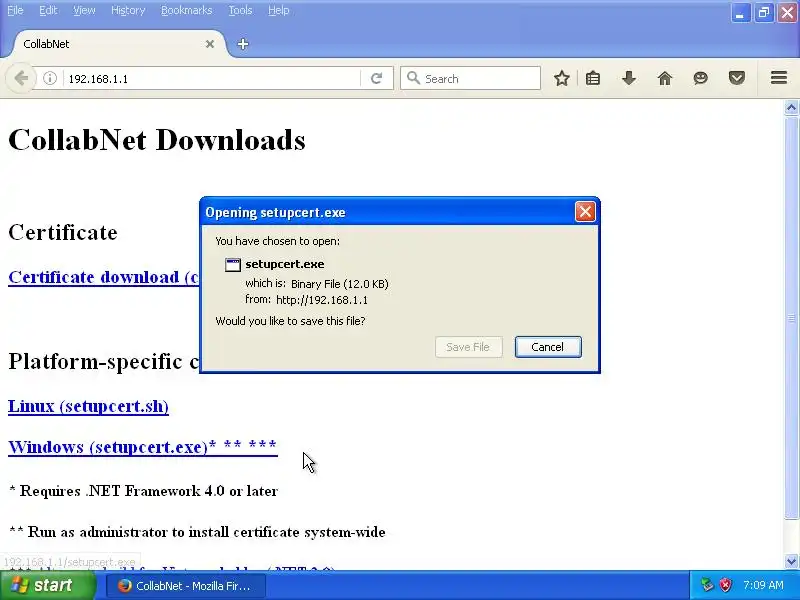The height and width of the screenshot is (600, 800).
Task: Minimize the Firefox window
Action: point(740,13)
